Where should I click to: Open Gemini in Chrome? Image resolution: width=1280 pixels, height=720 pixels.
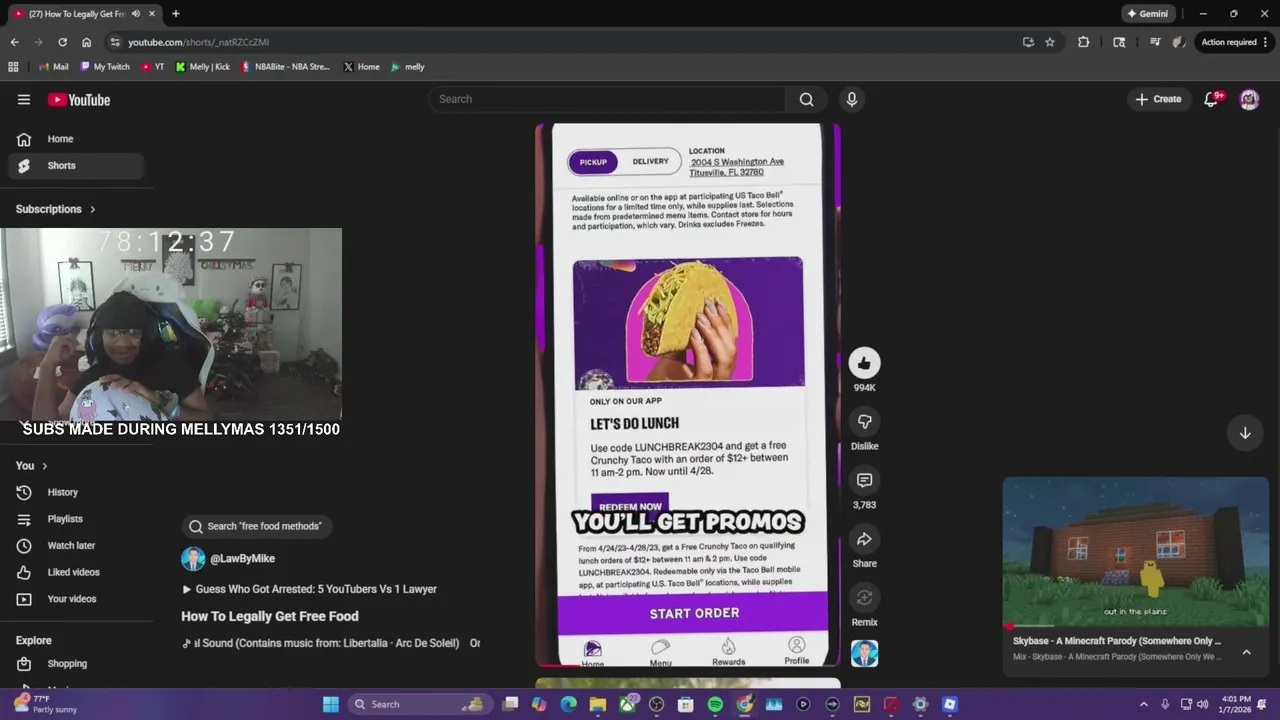click(x=1147, y=14)
